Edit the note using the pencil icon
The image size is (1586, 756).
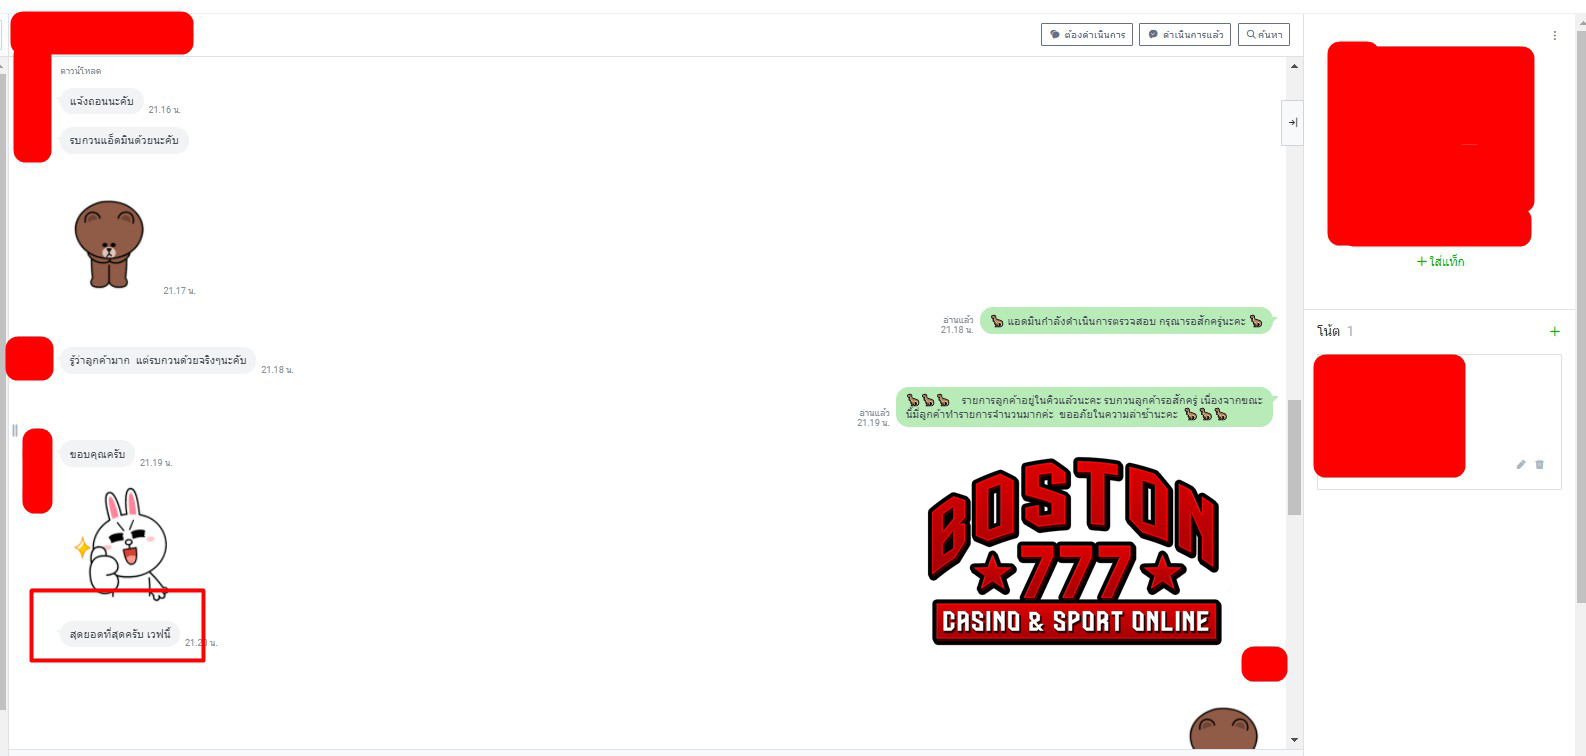tap(1521, 464)
